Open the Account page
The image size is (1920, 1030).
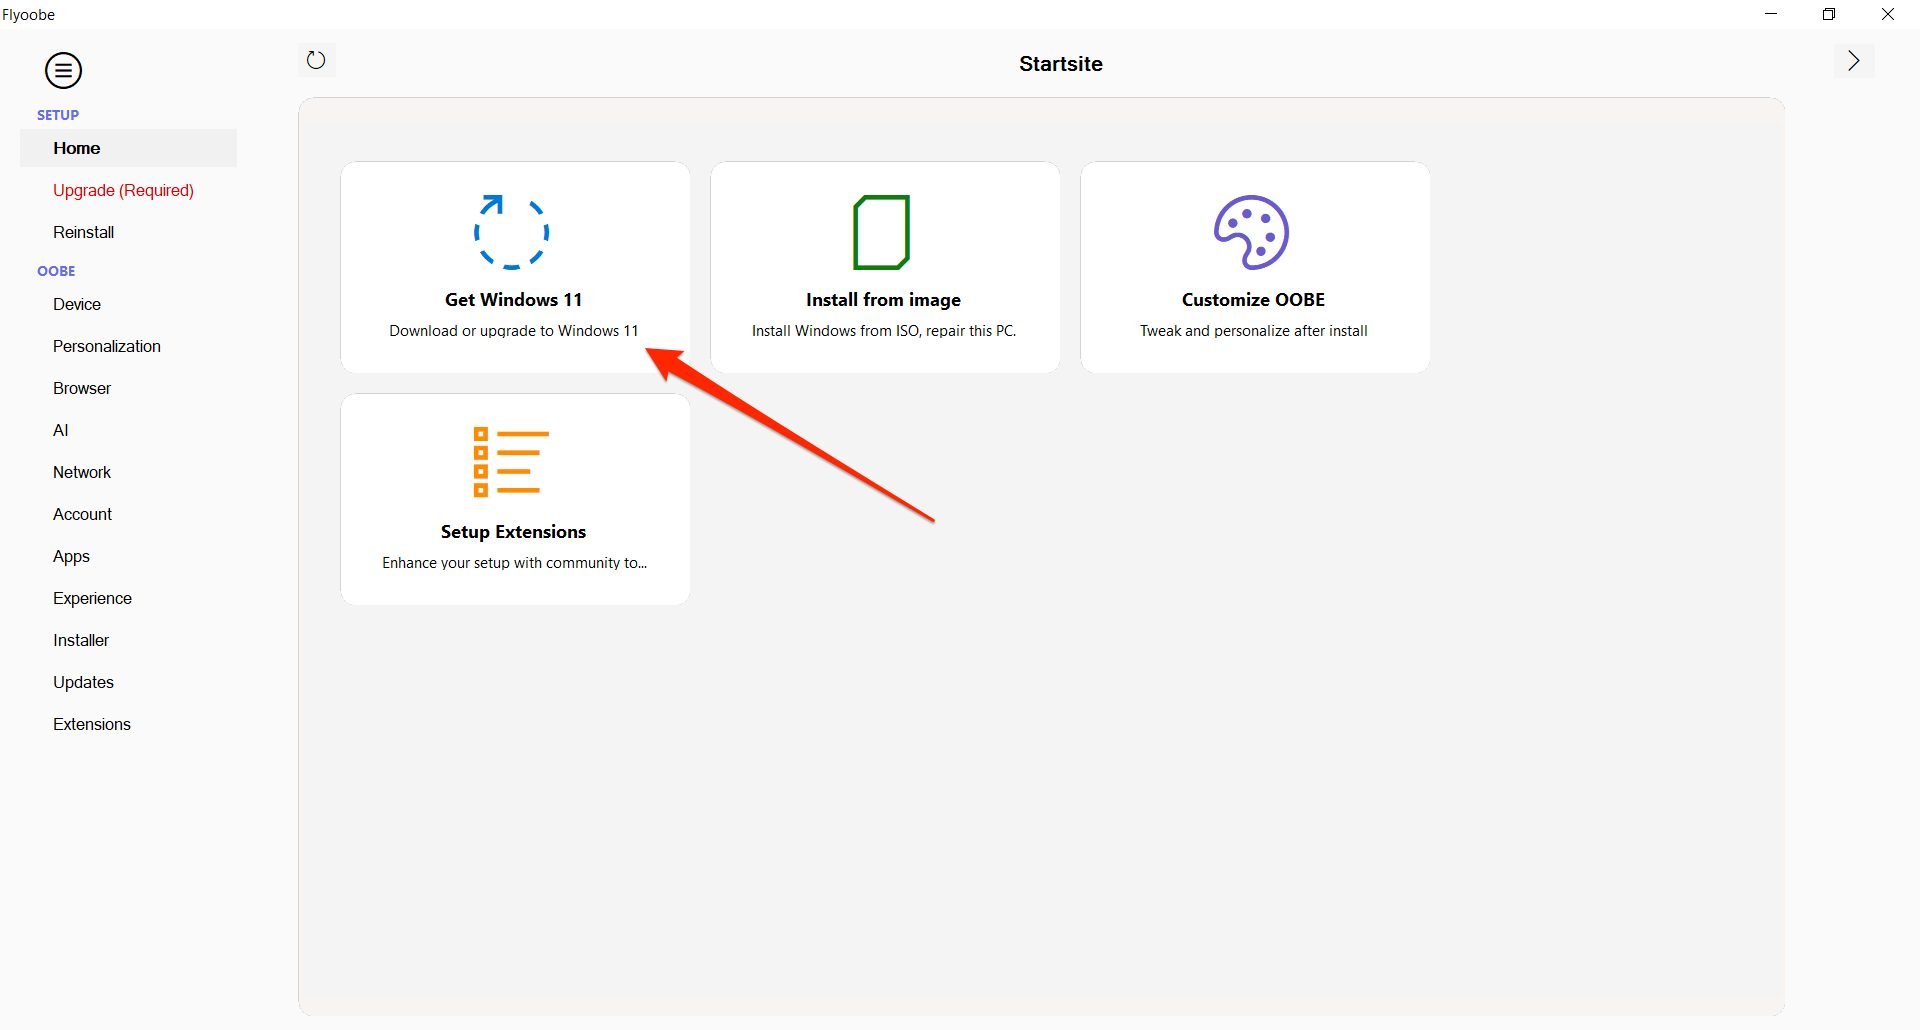click(x=128, y=514)
